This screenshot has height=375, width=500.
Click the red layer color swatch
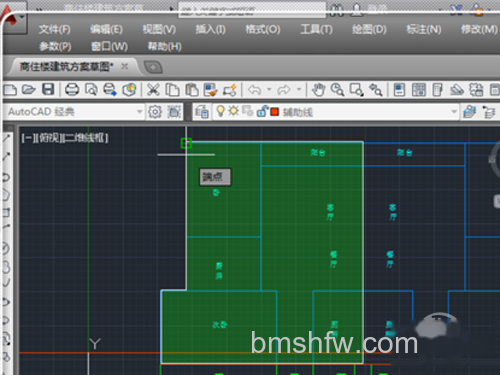[274, 112]
